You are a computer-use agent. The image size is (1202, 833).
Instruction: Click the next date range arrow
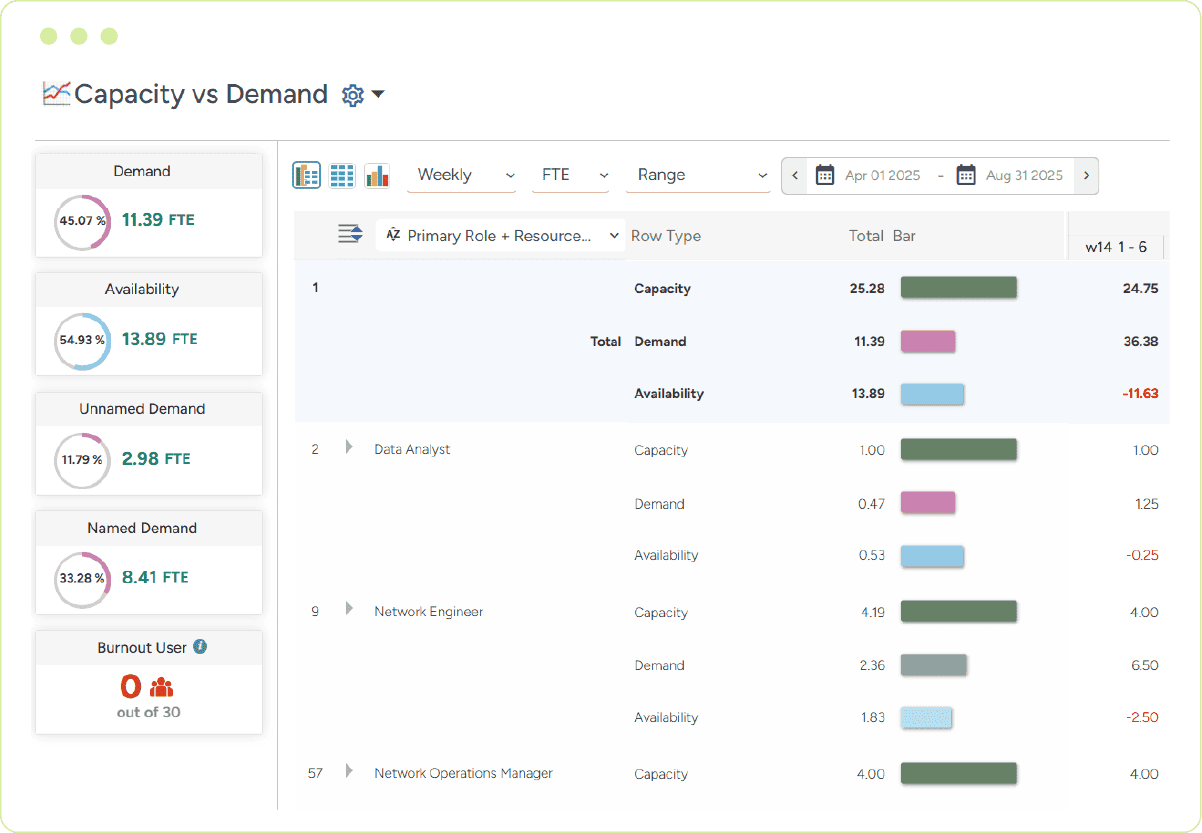click(1086, 174)
